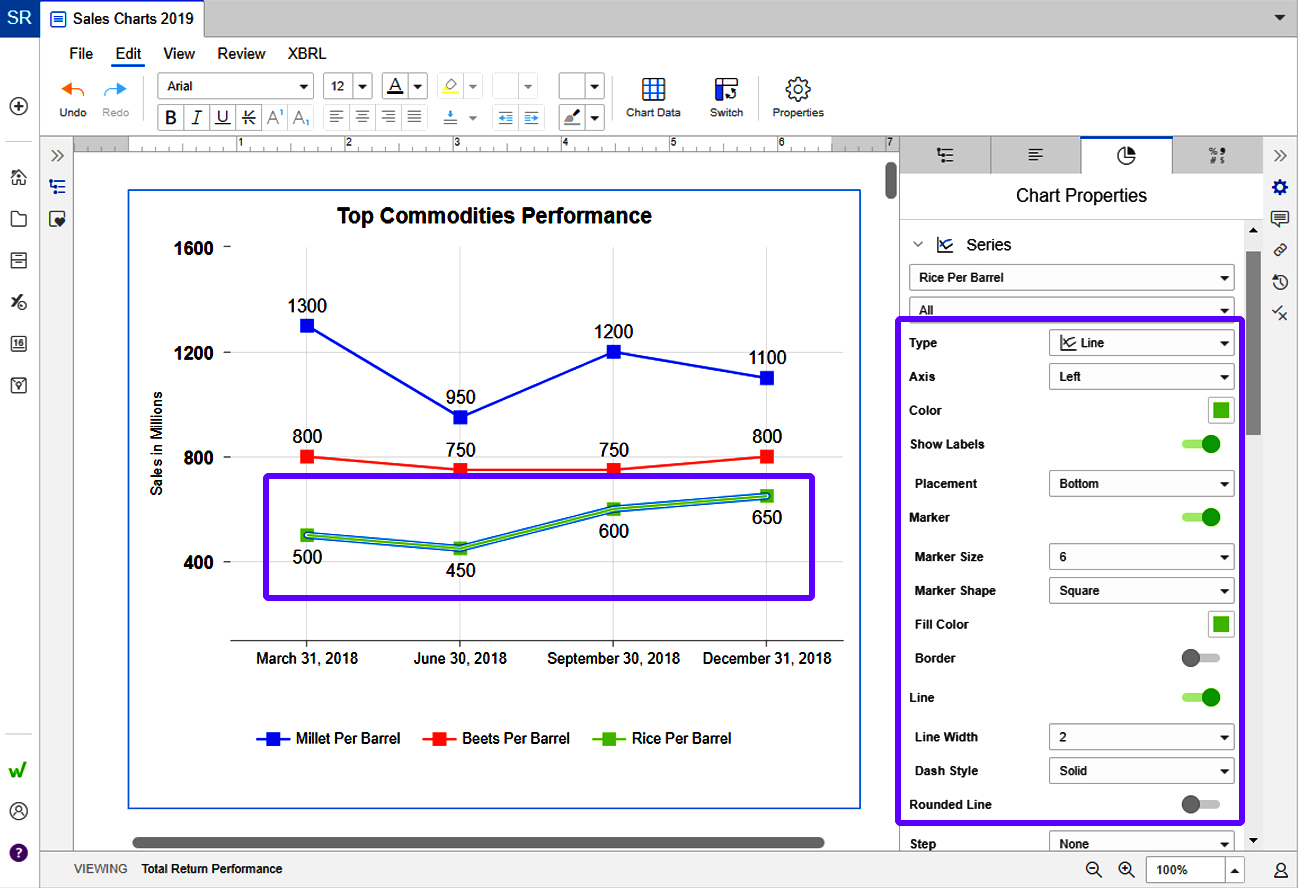
Task: Click the series Color green swatch
Action: (x=1220, y=410)
